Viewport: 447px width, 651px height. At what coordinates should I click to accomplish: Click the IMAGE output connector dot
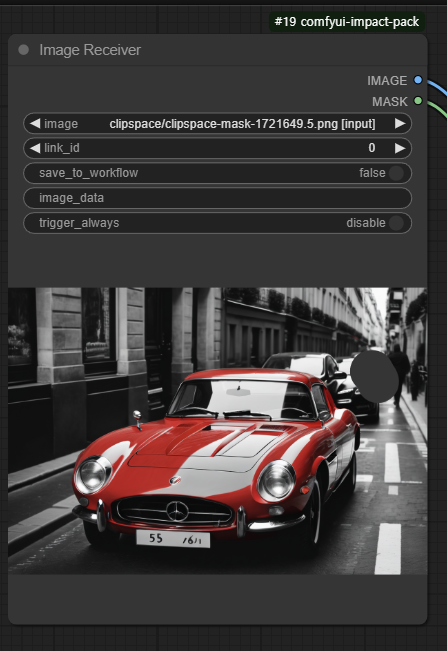[x=418, y=80]
